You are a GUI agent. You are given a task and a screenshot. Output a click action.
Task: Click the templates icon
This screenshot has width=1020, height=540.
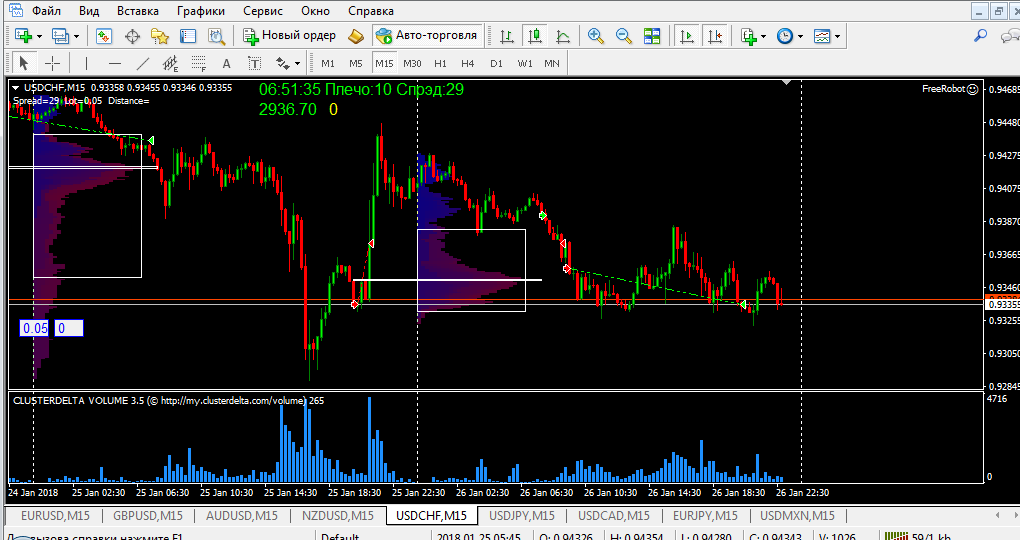coord(822,36)
